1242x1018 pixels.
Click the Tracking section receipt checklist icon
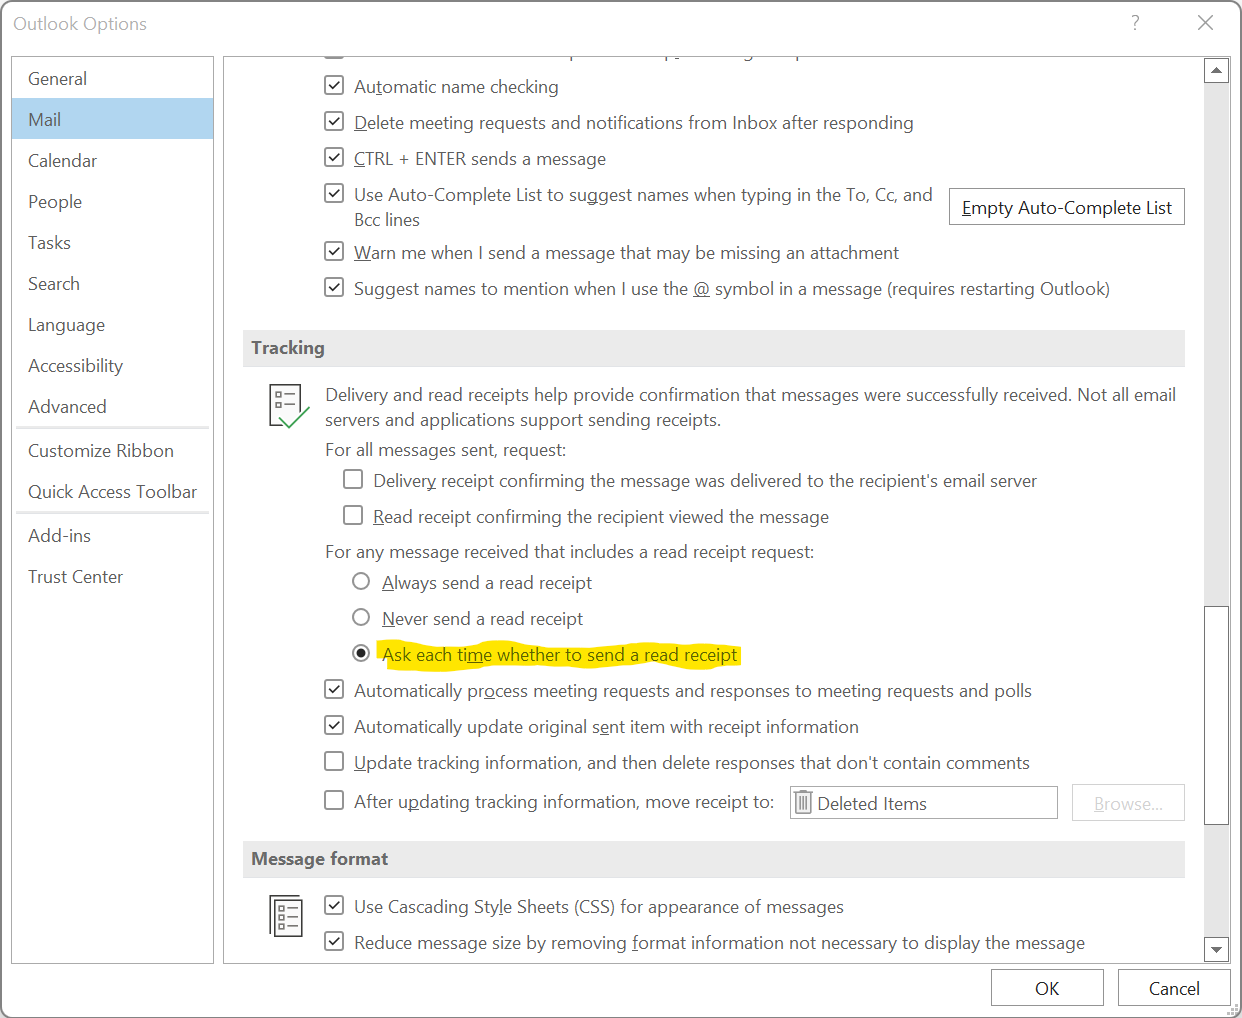(x=288, y=407)
